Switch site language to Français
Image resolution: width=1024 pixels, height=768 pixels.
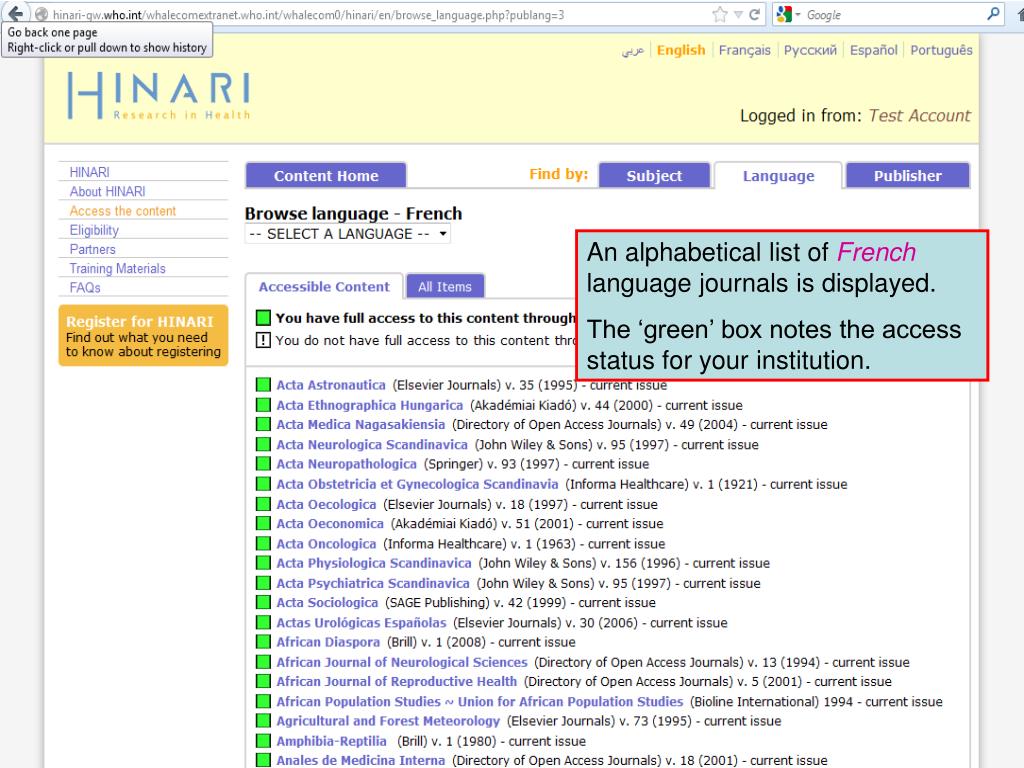(x=744, y=50)
